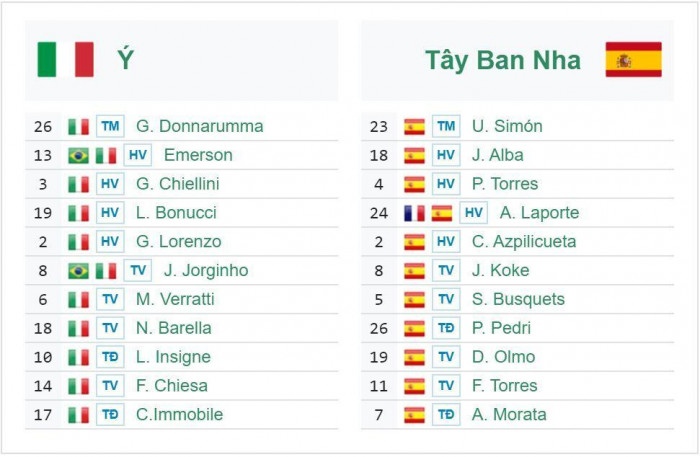Select C. Azpilicueta in Spain lineup

[x=524, y=242]
